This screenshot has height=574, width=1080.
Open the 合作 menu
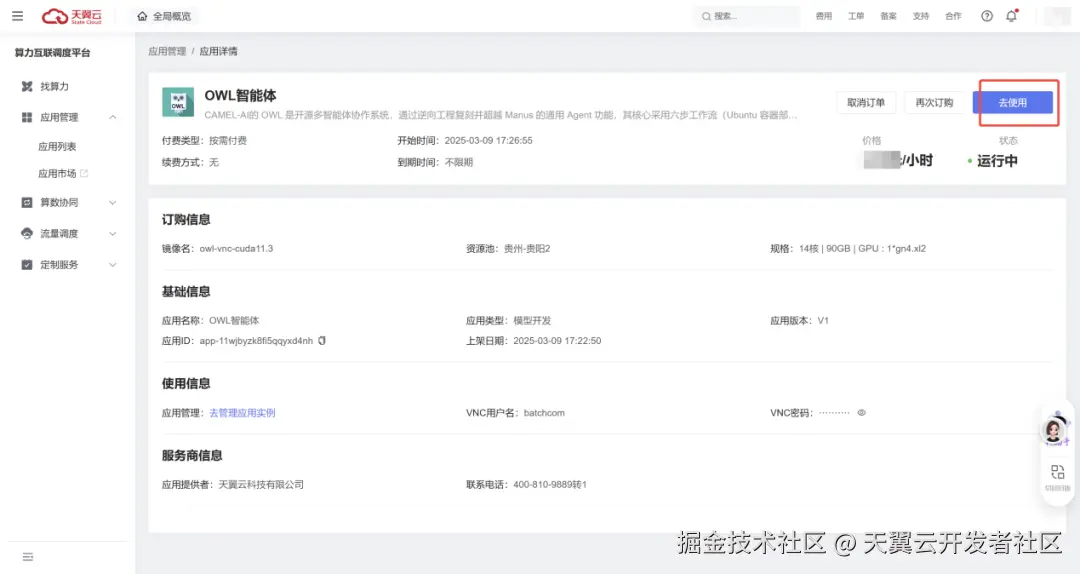click(x=953, y=16)
